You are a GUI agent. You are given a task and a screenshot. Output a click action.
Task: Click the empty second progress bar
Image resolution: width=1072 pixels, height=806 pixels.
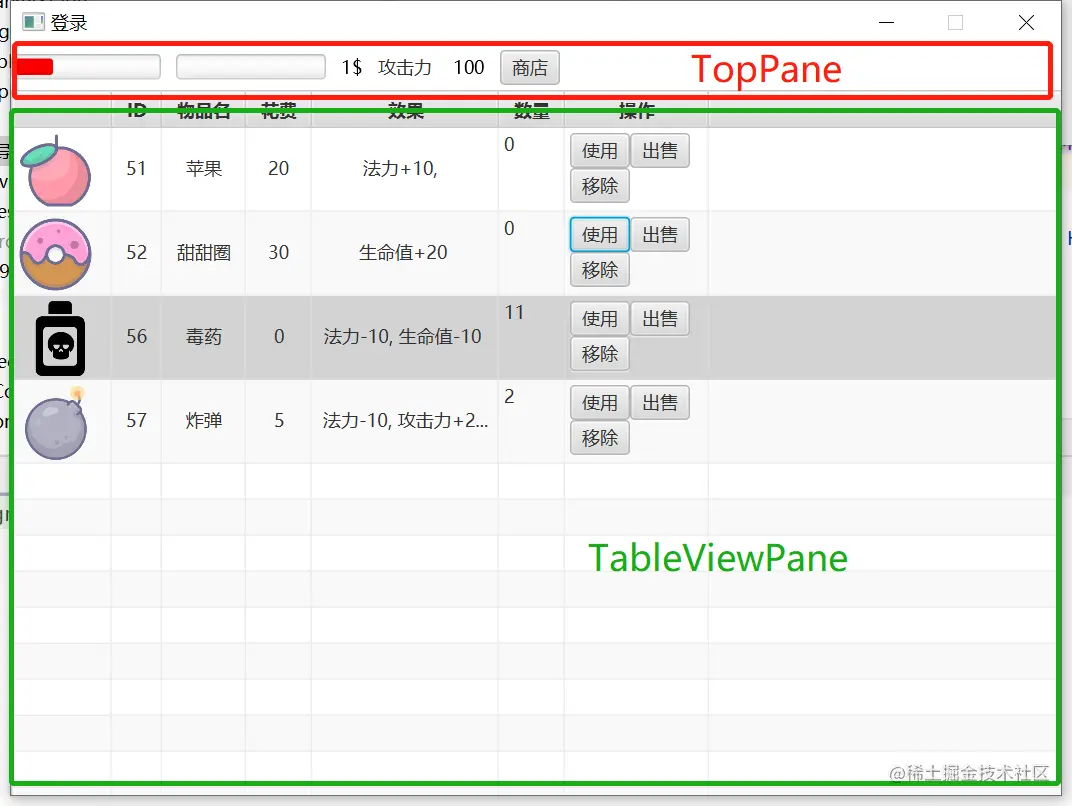(251, 67)
